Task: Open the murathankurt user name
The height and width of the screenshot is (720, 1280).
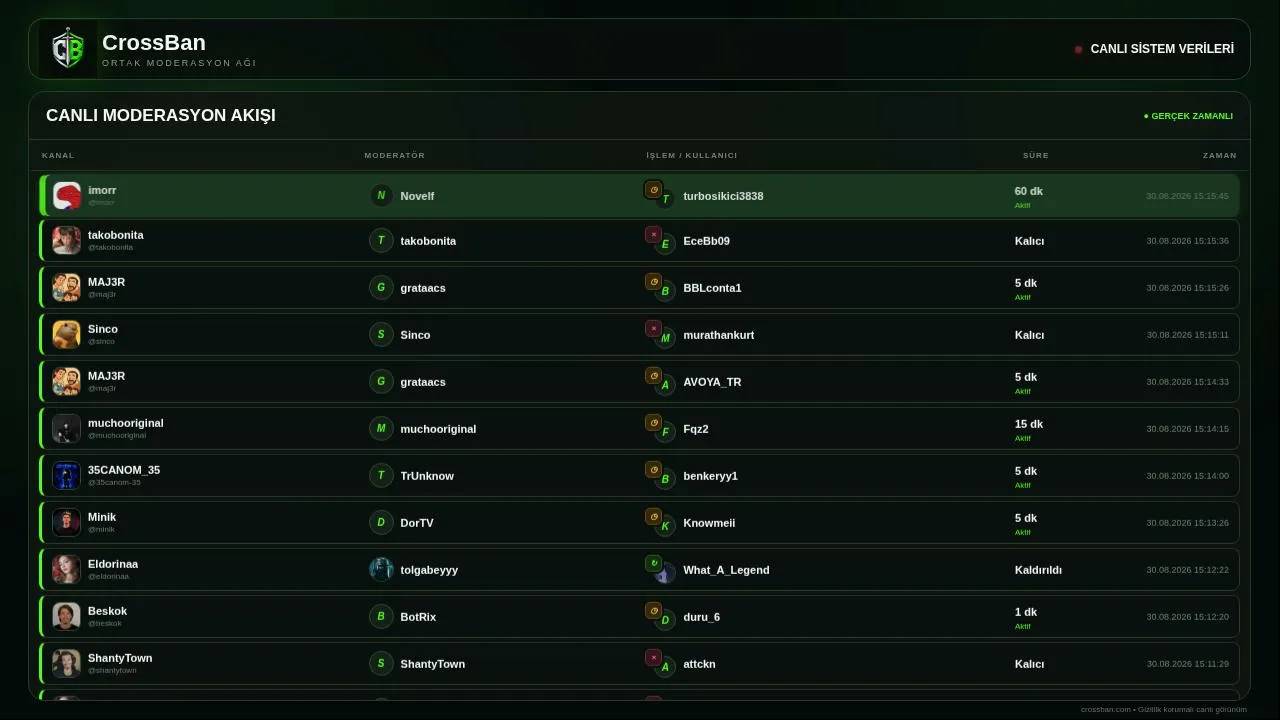Action: coord(719,335)
